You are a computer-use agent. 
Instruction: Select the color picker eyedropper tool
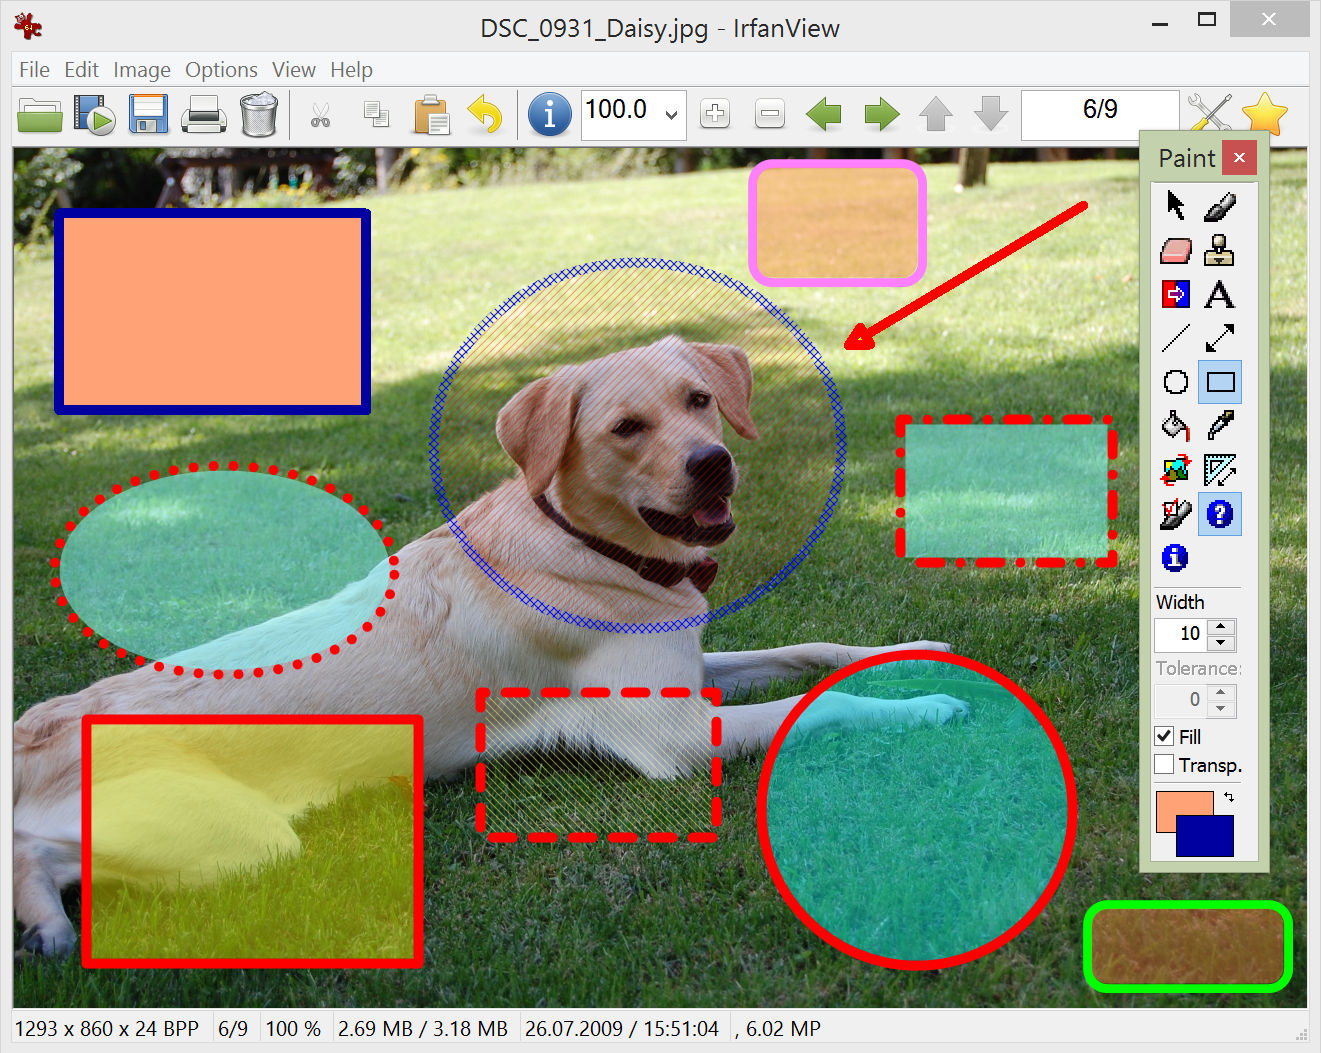(x=1220, y=426)
